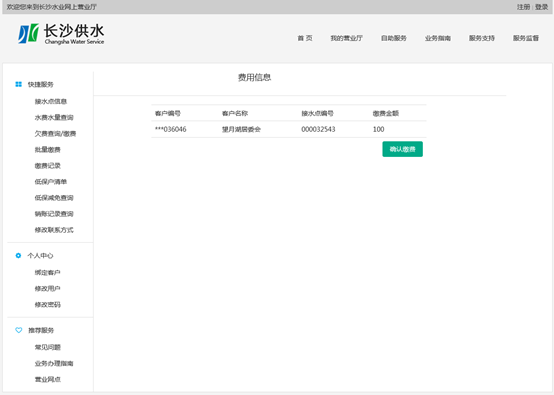Image resolution: width=554 pixels, height=395 pixels.
Task: Click the 快捷服务 grid icon
Action: 18,84
